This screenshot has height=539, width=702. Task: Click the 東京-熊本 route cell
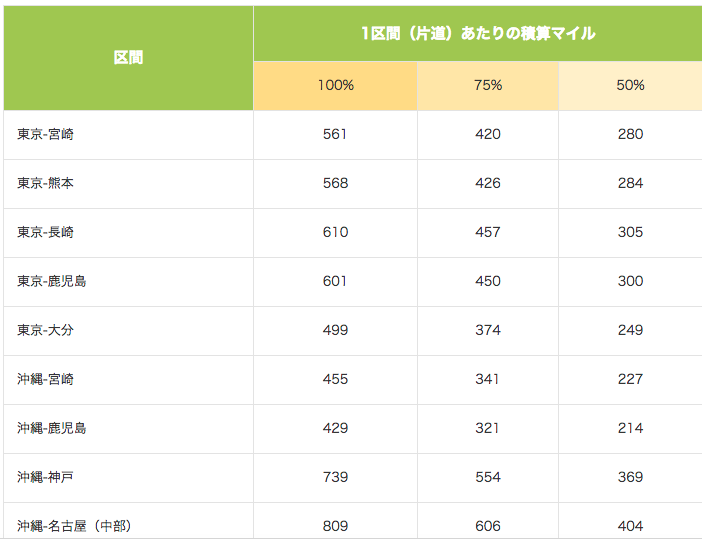[128, 184]
